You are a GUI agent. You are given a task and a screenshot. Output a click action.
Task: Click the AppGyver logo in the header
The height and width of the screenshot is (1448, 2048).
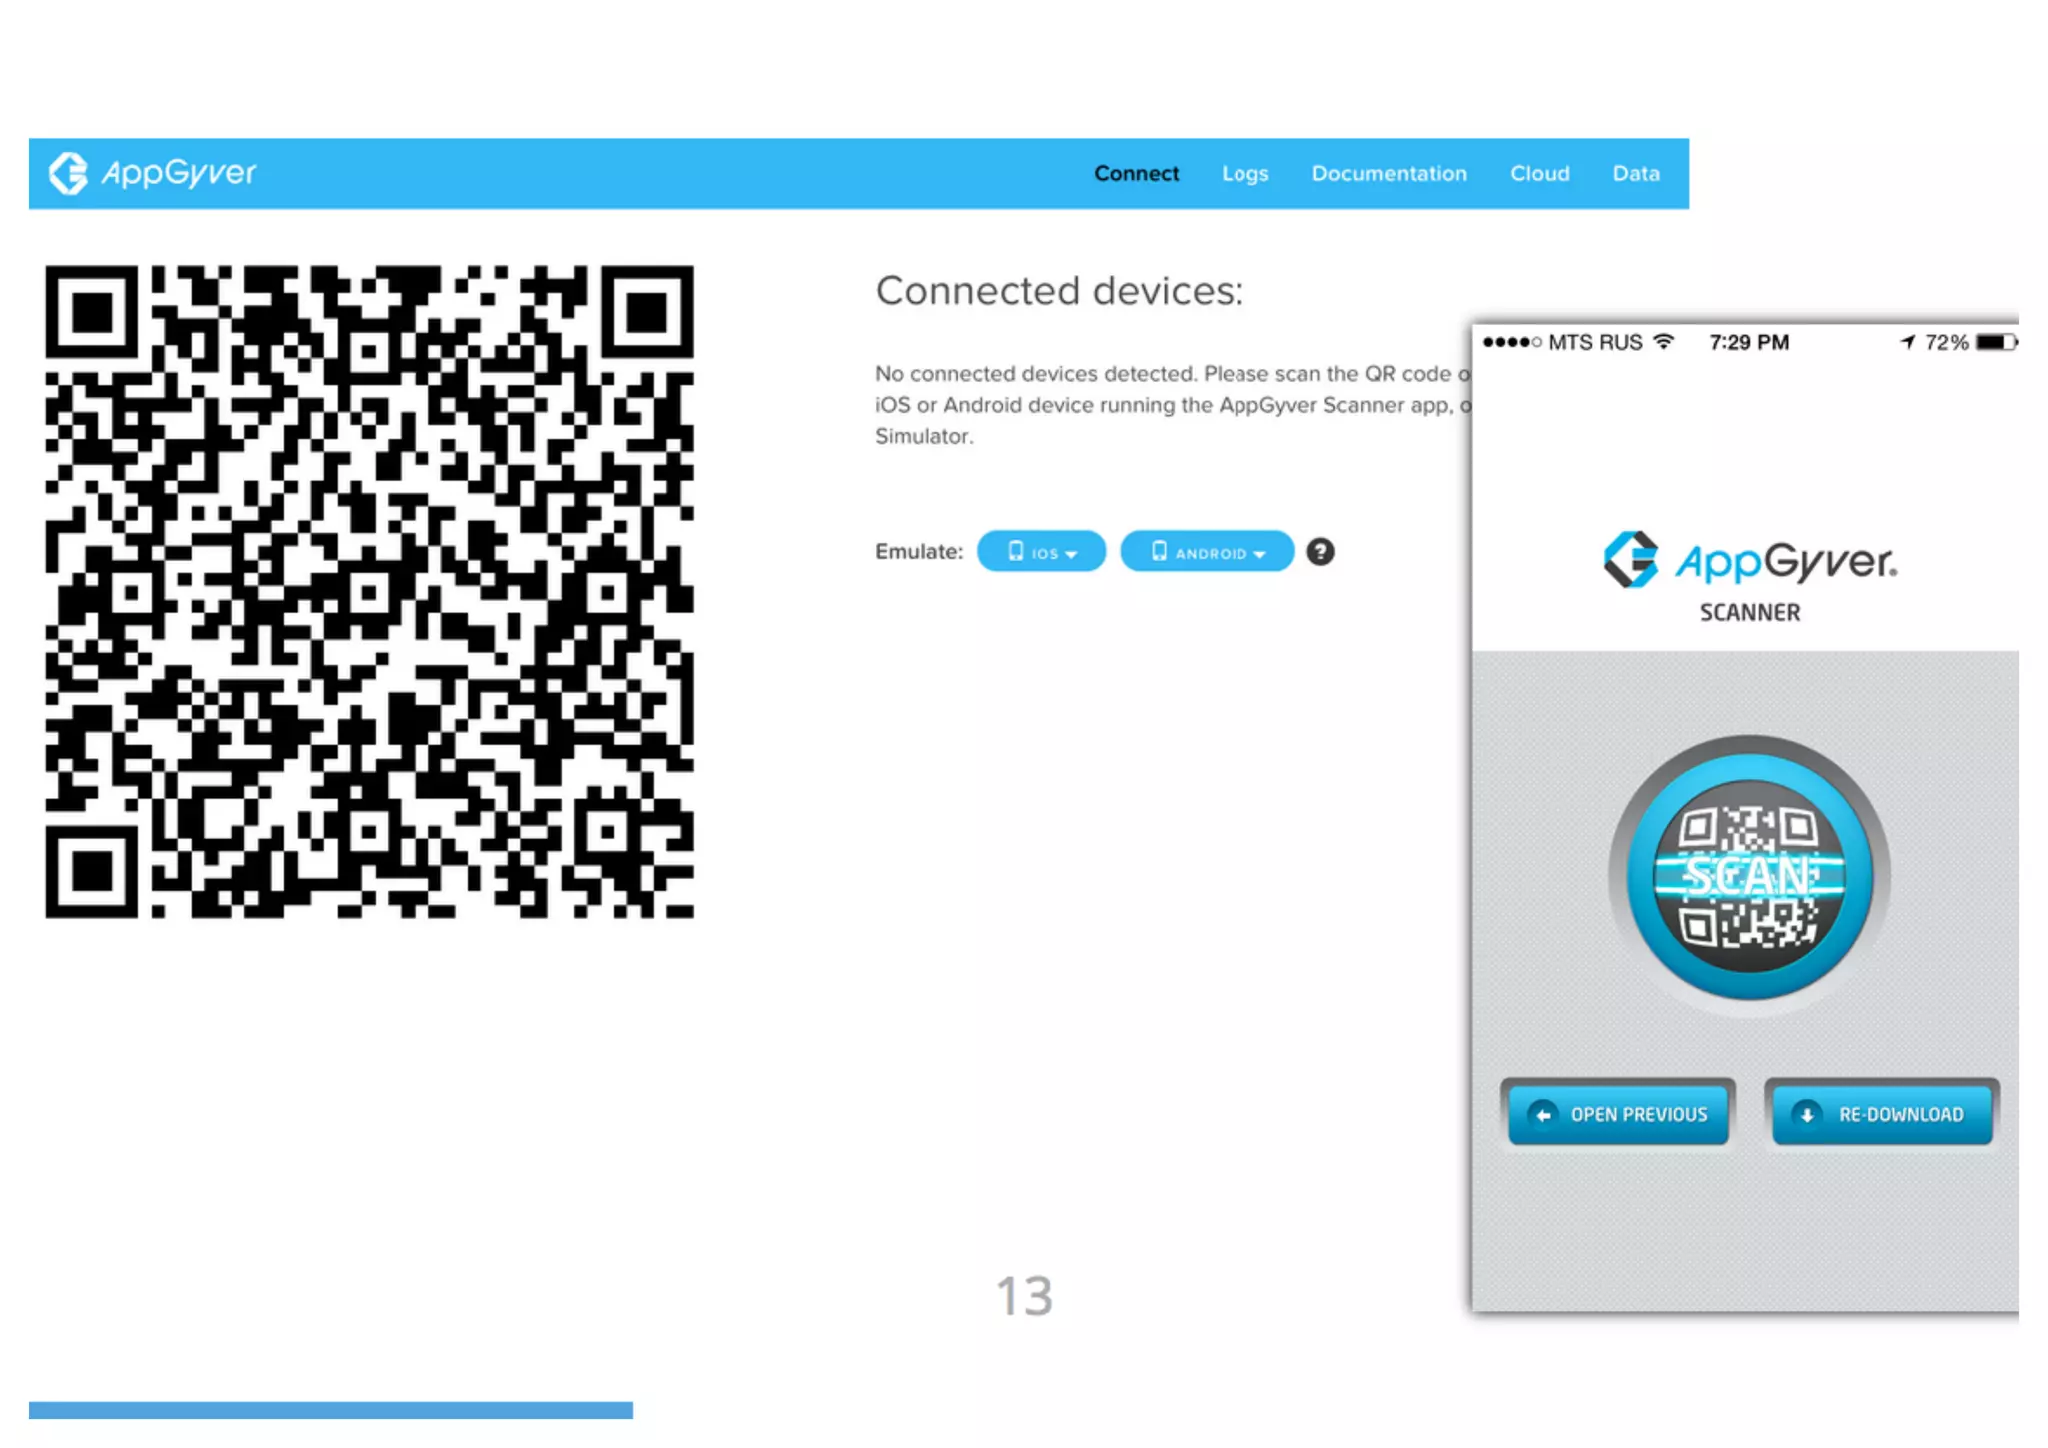click(153, 173)
